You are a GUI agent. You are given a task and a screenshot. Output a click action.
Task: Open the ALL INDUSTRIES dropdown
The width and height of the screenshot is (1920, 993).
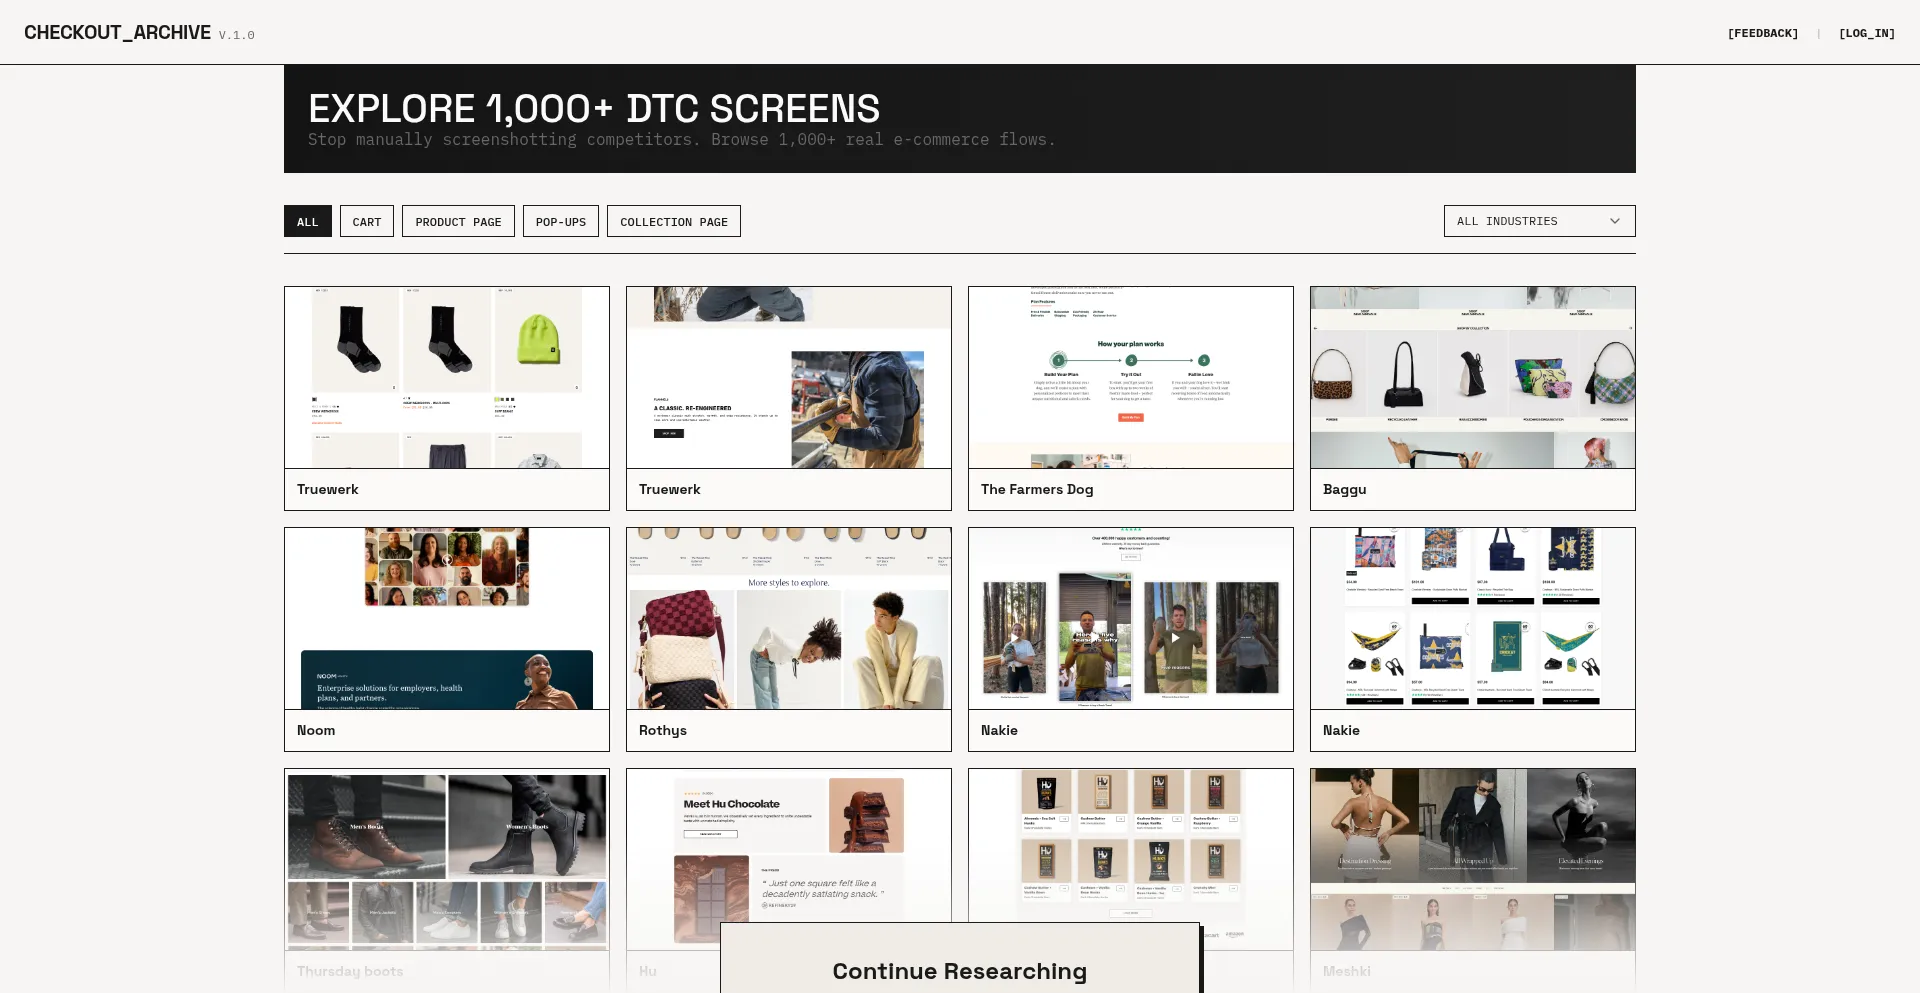(x=1538, y=221)
